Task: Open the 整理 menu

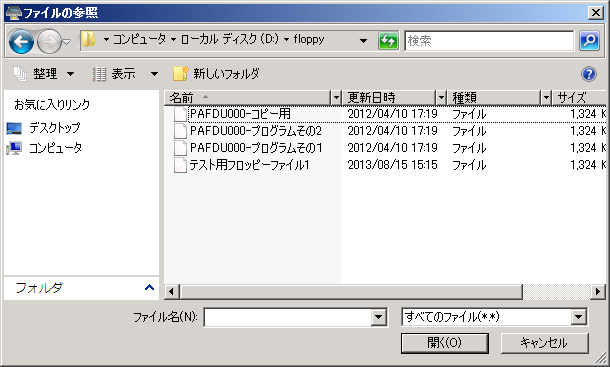Action: point(44,74)
